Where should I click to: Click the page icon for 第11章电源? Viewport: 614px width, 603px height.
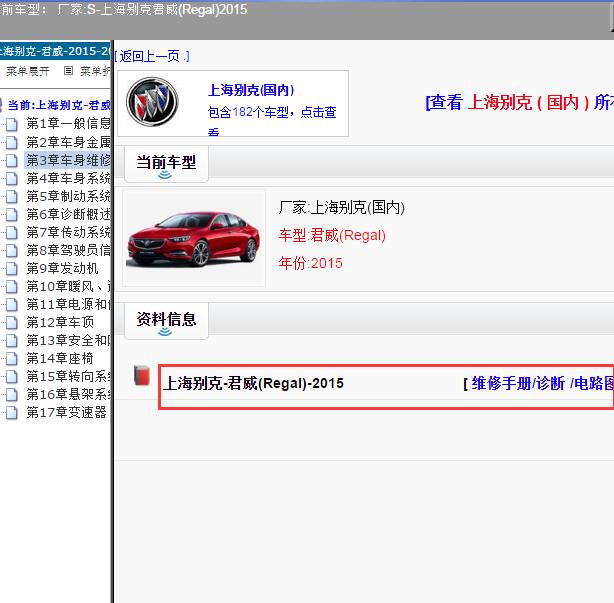tap(12, 305)
